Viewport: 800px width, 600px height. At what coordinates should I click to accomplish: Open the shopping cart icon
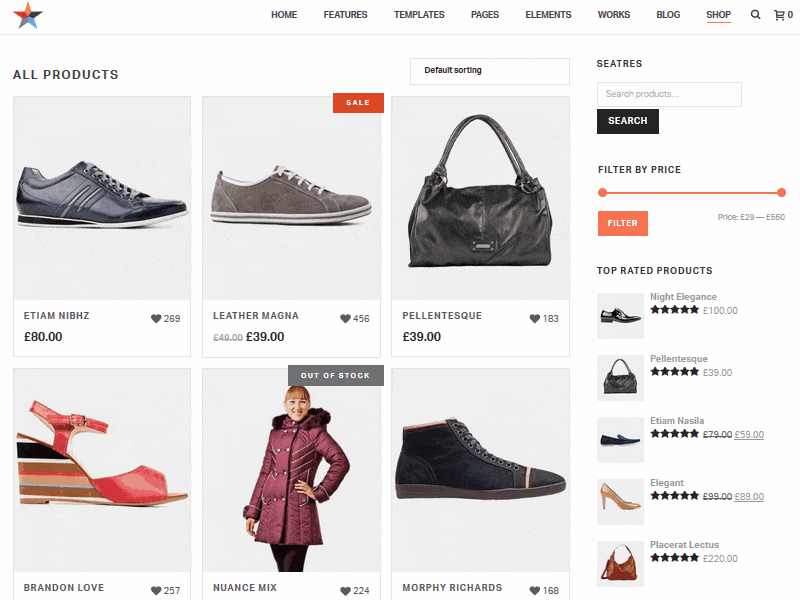click(x=779, y=15)
